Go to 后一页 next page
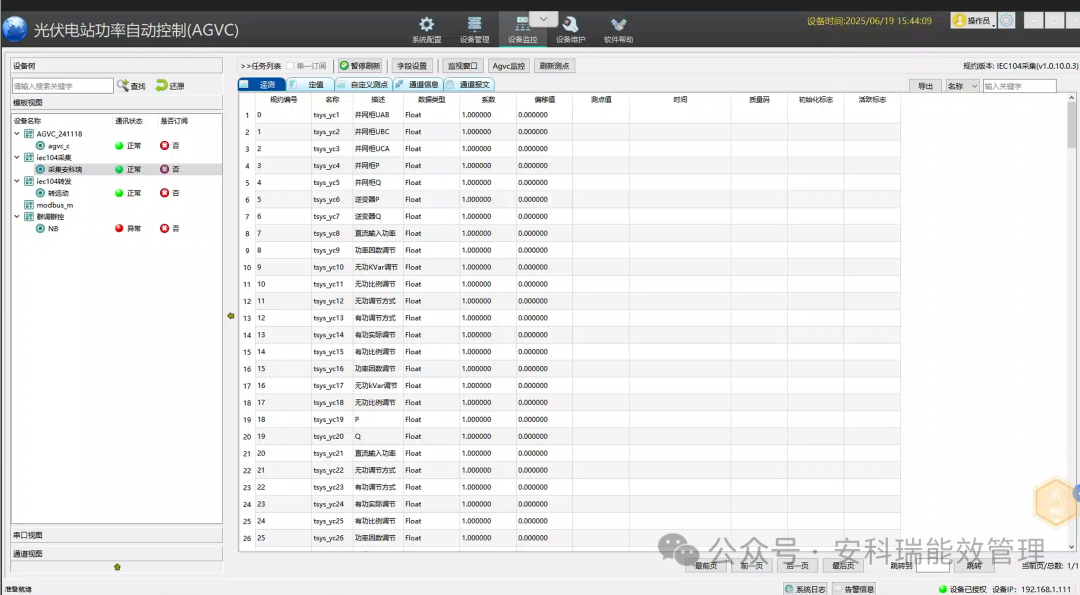1080x595 pixels. 797,565
